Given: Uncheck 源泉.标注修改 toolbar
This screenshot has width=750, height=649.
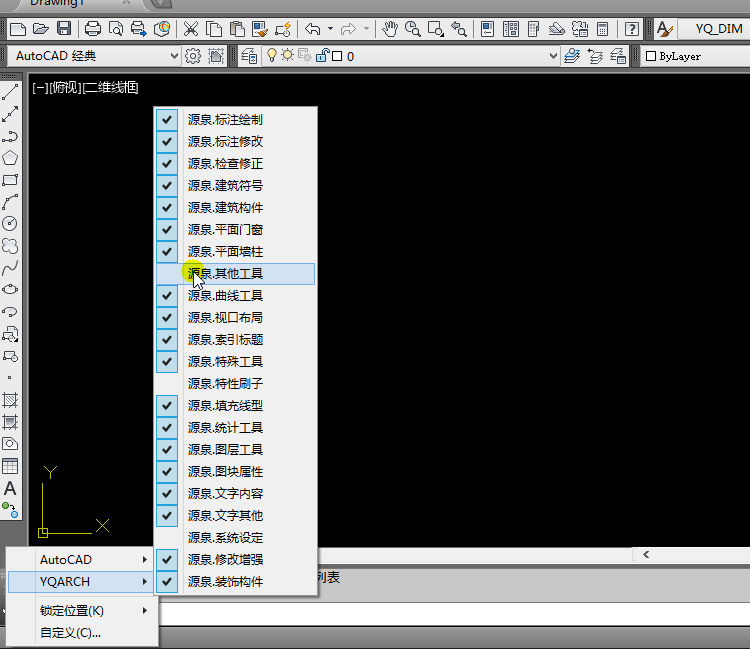Looking at the screenshot, I should [x=235, y=142].
